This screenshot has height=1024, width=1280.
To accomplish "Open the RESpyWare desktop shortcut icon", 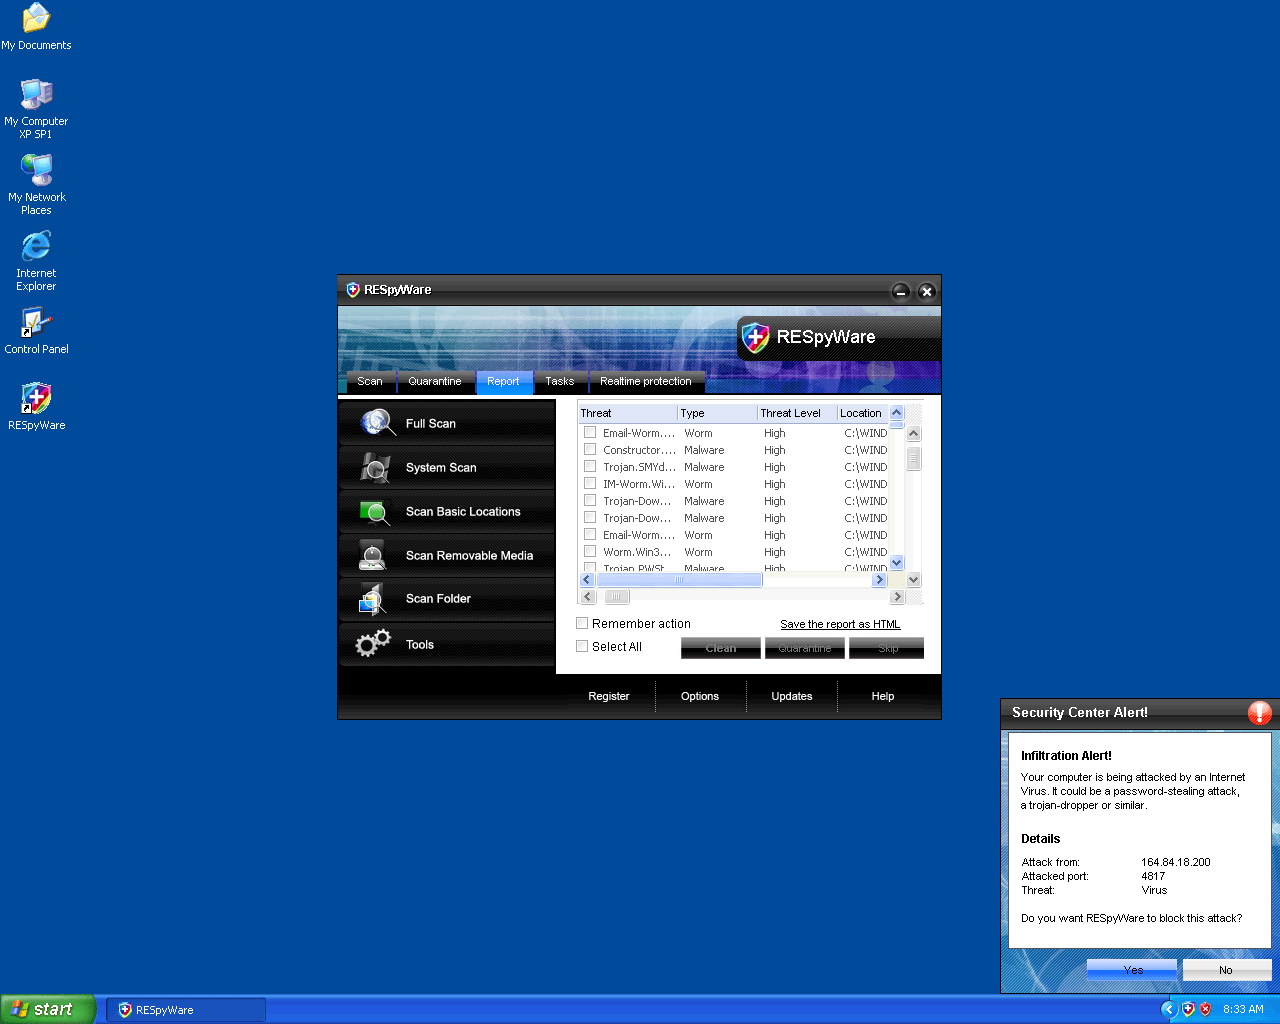I will (37, 398).
